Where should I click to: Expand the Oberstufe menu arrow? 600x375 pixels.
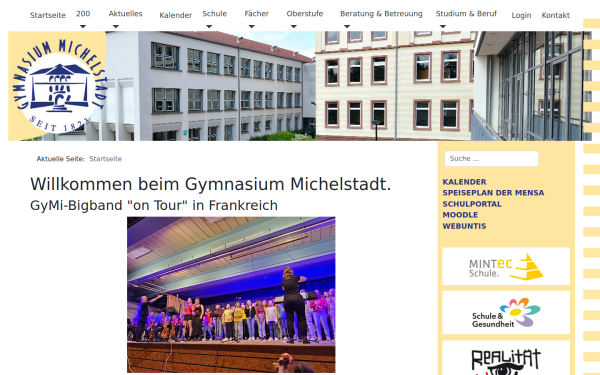pyautogui.click(x=293, y=26)
